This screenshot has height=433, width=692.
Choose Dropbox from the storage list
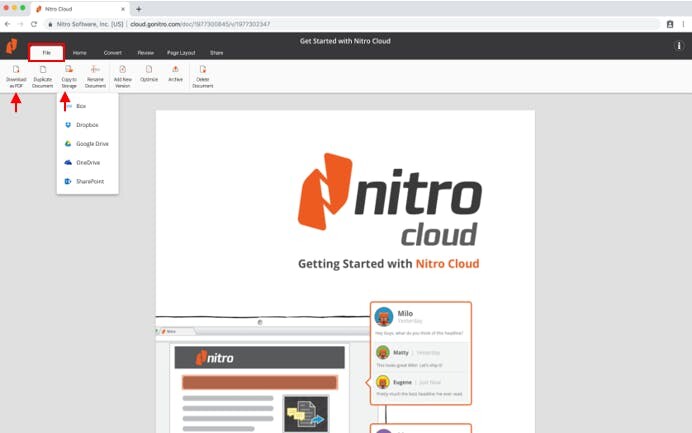click(x=85, y=125)
